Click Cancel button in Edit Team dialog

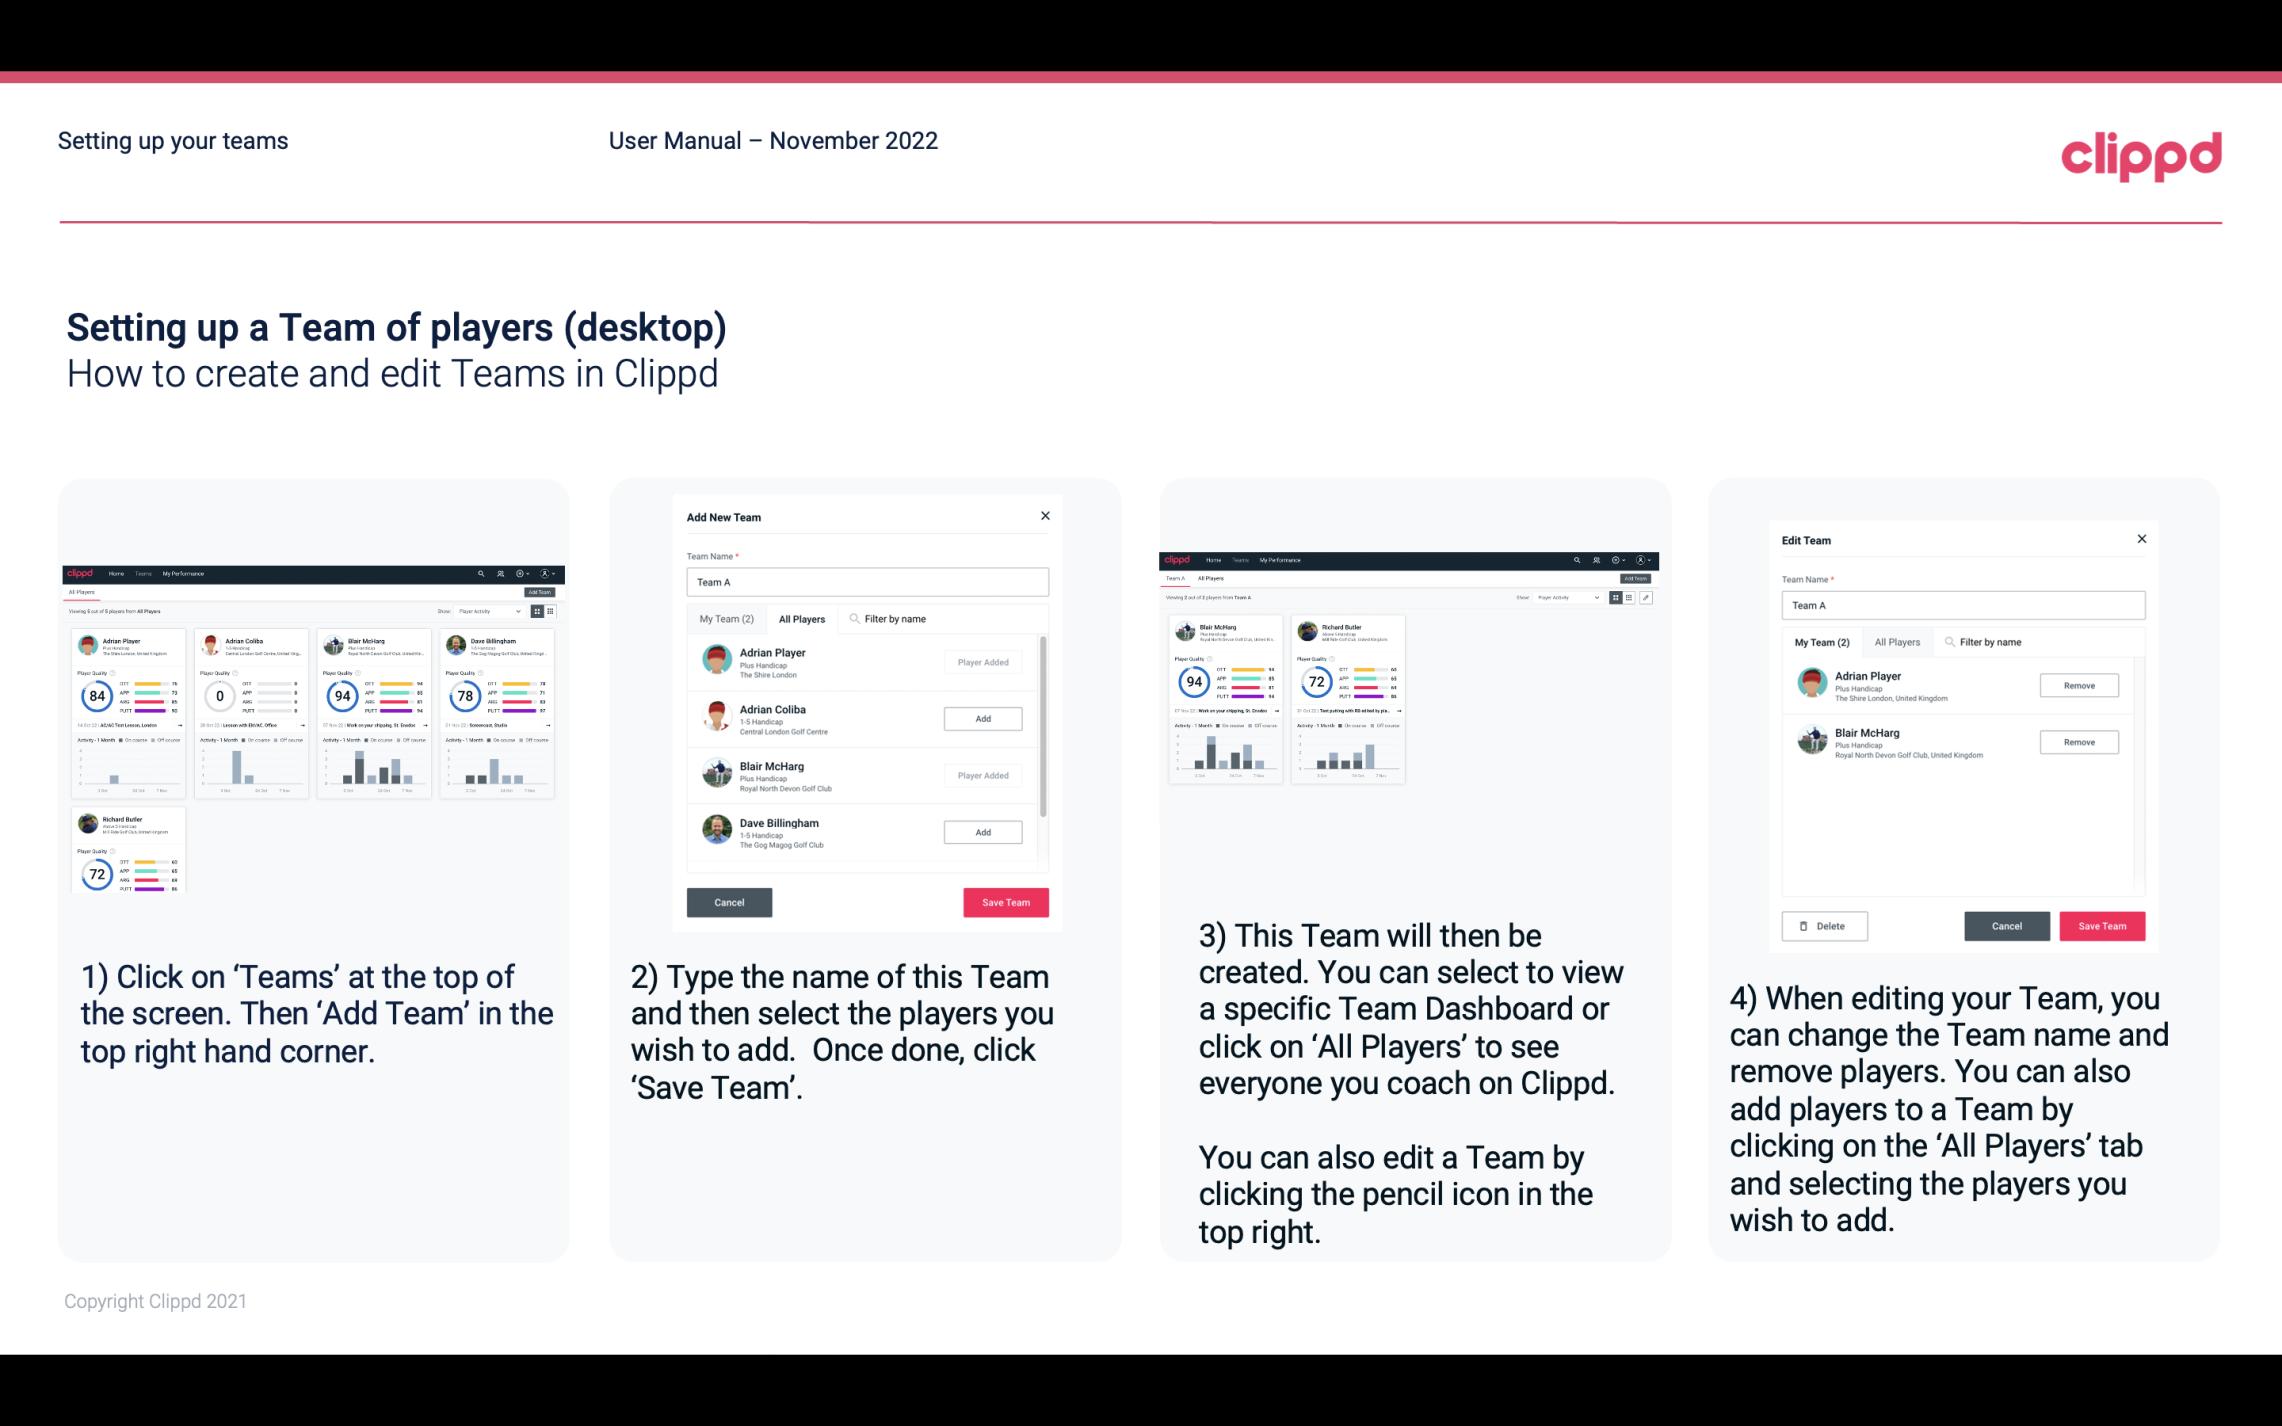click(x=2009, y=925)
